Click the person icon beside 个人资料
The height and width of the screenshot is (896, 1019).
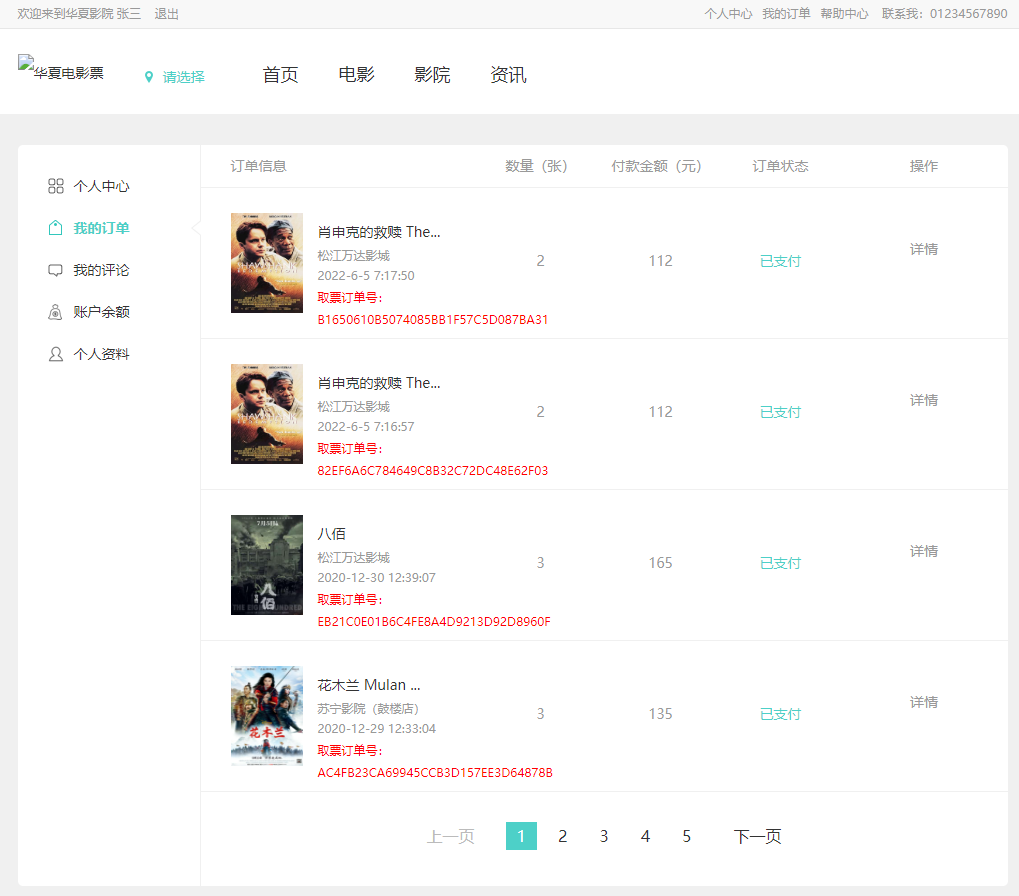[56, 354]
